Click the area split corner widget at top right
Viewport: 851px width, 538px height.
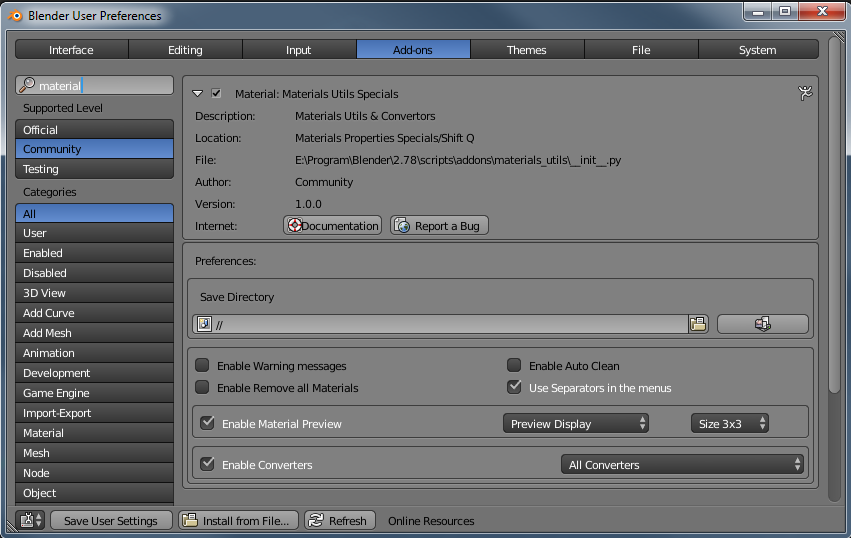pos(839,37)
